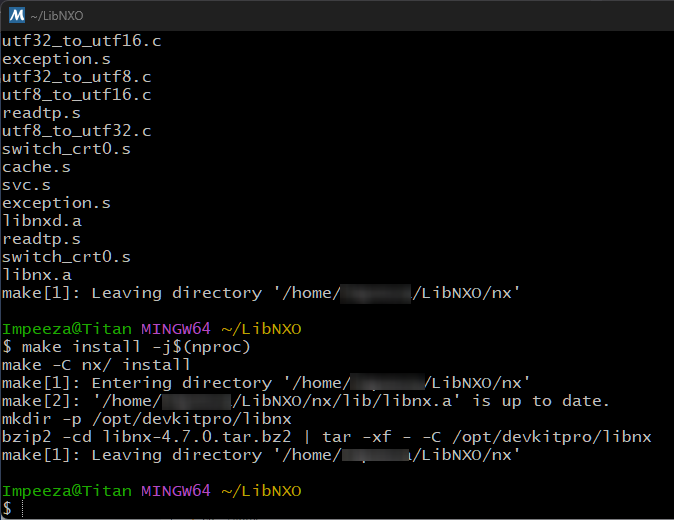Click the bottom 'Impeeza@Titan' prompt line

(x=152, y=491)
